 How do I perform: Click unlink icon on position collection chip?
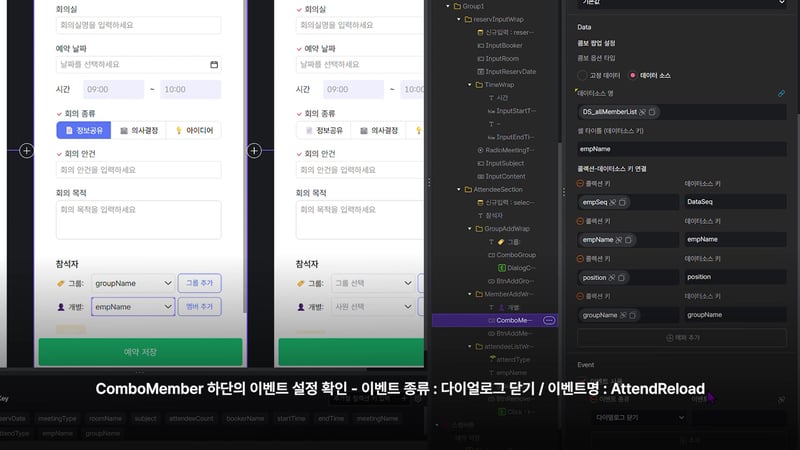[x=612, y=278]
